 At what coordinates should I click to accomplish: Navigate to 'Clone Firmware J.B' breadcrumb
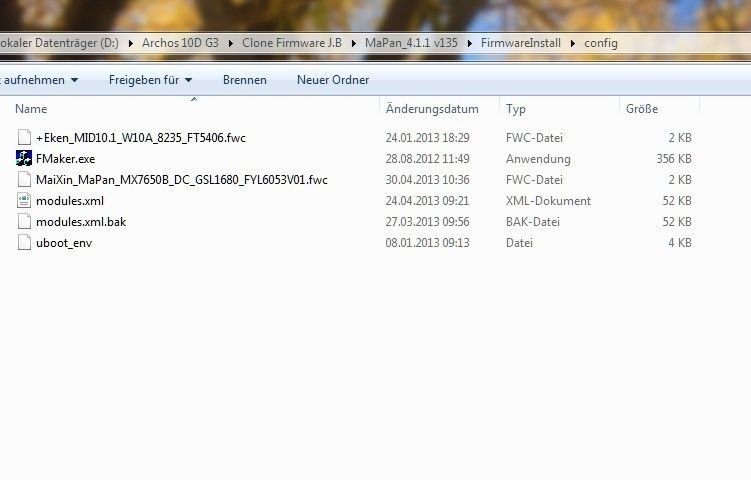coord(292,43)
